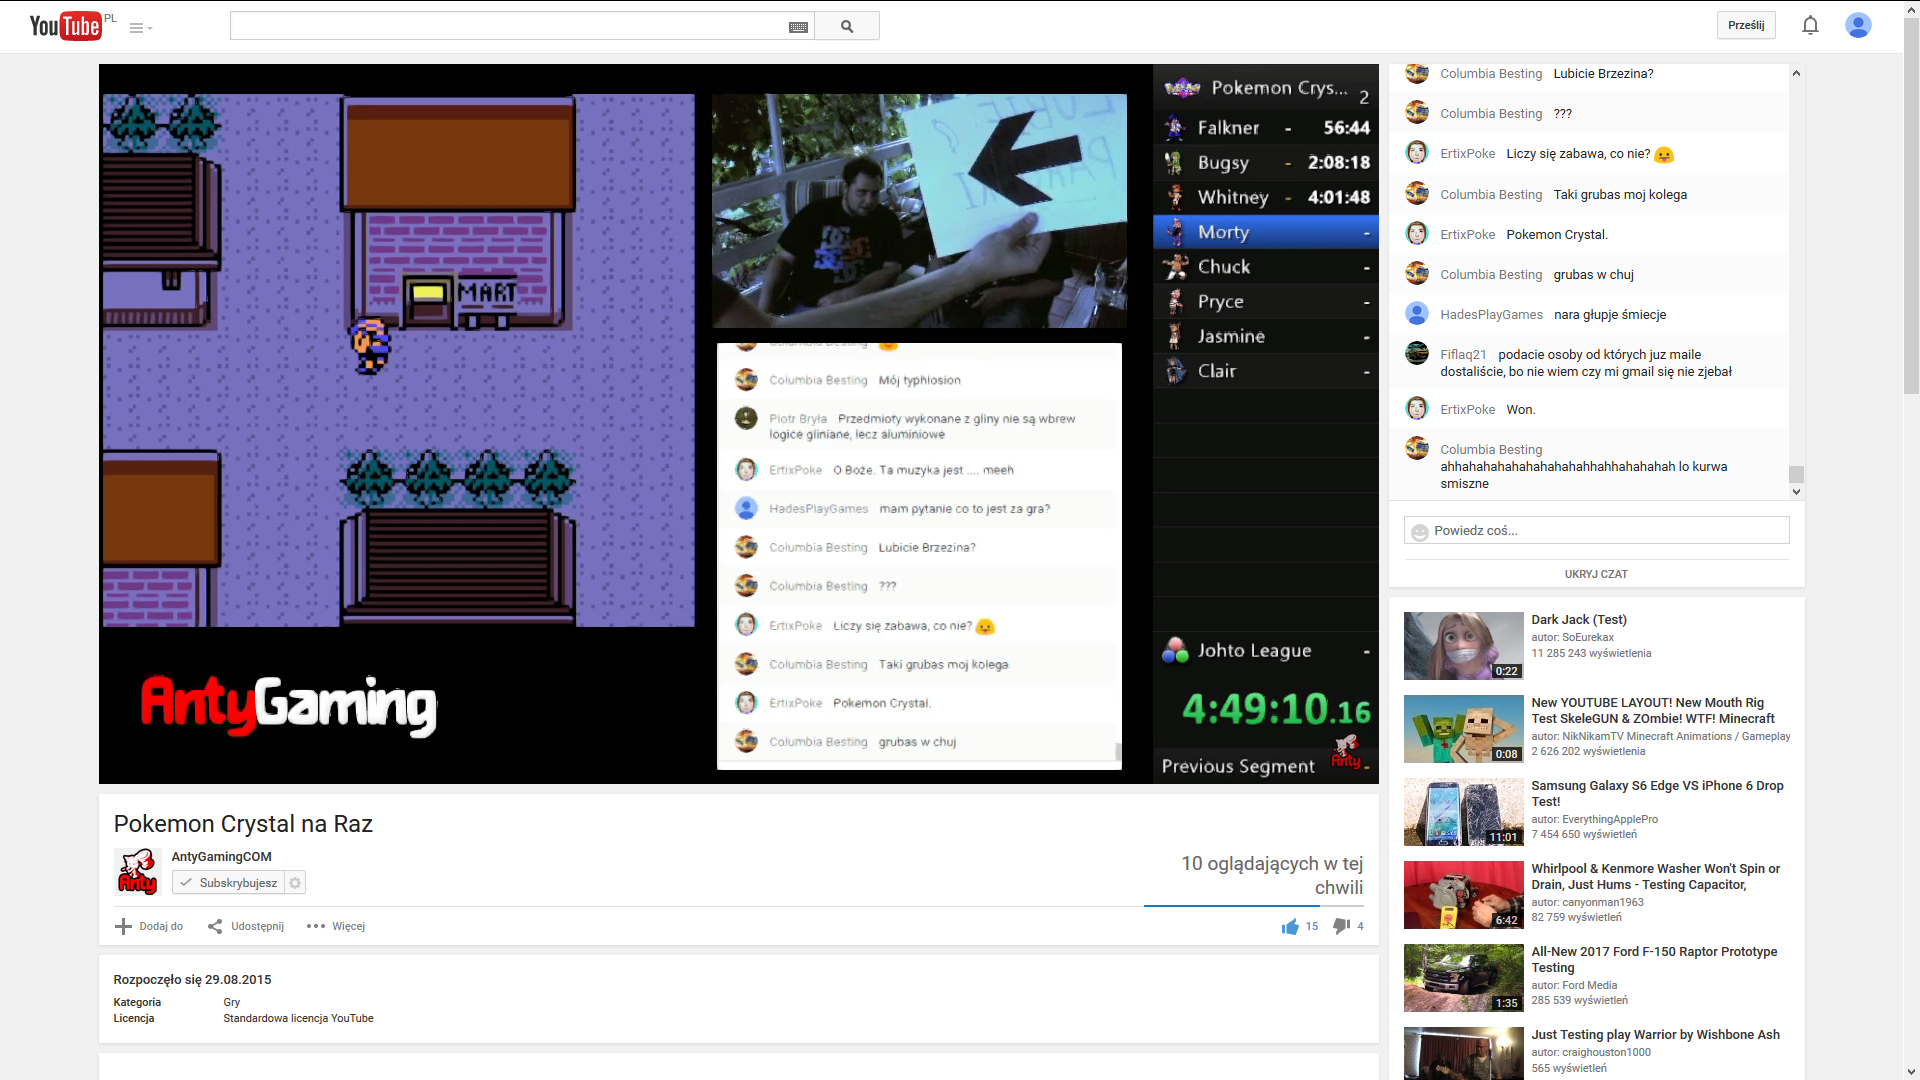1920x1080 pixels.
Task: Toggle the Subskrybujesz subscription button
Action: point(229,883)
